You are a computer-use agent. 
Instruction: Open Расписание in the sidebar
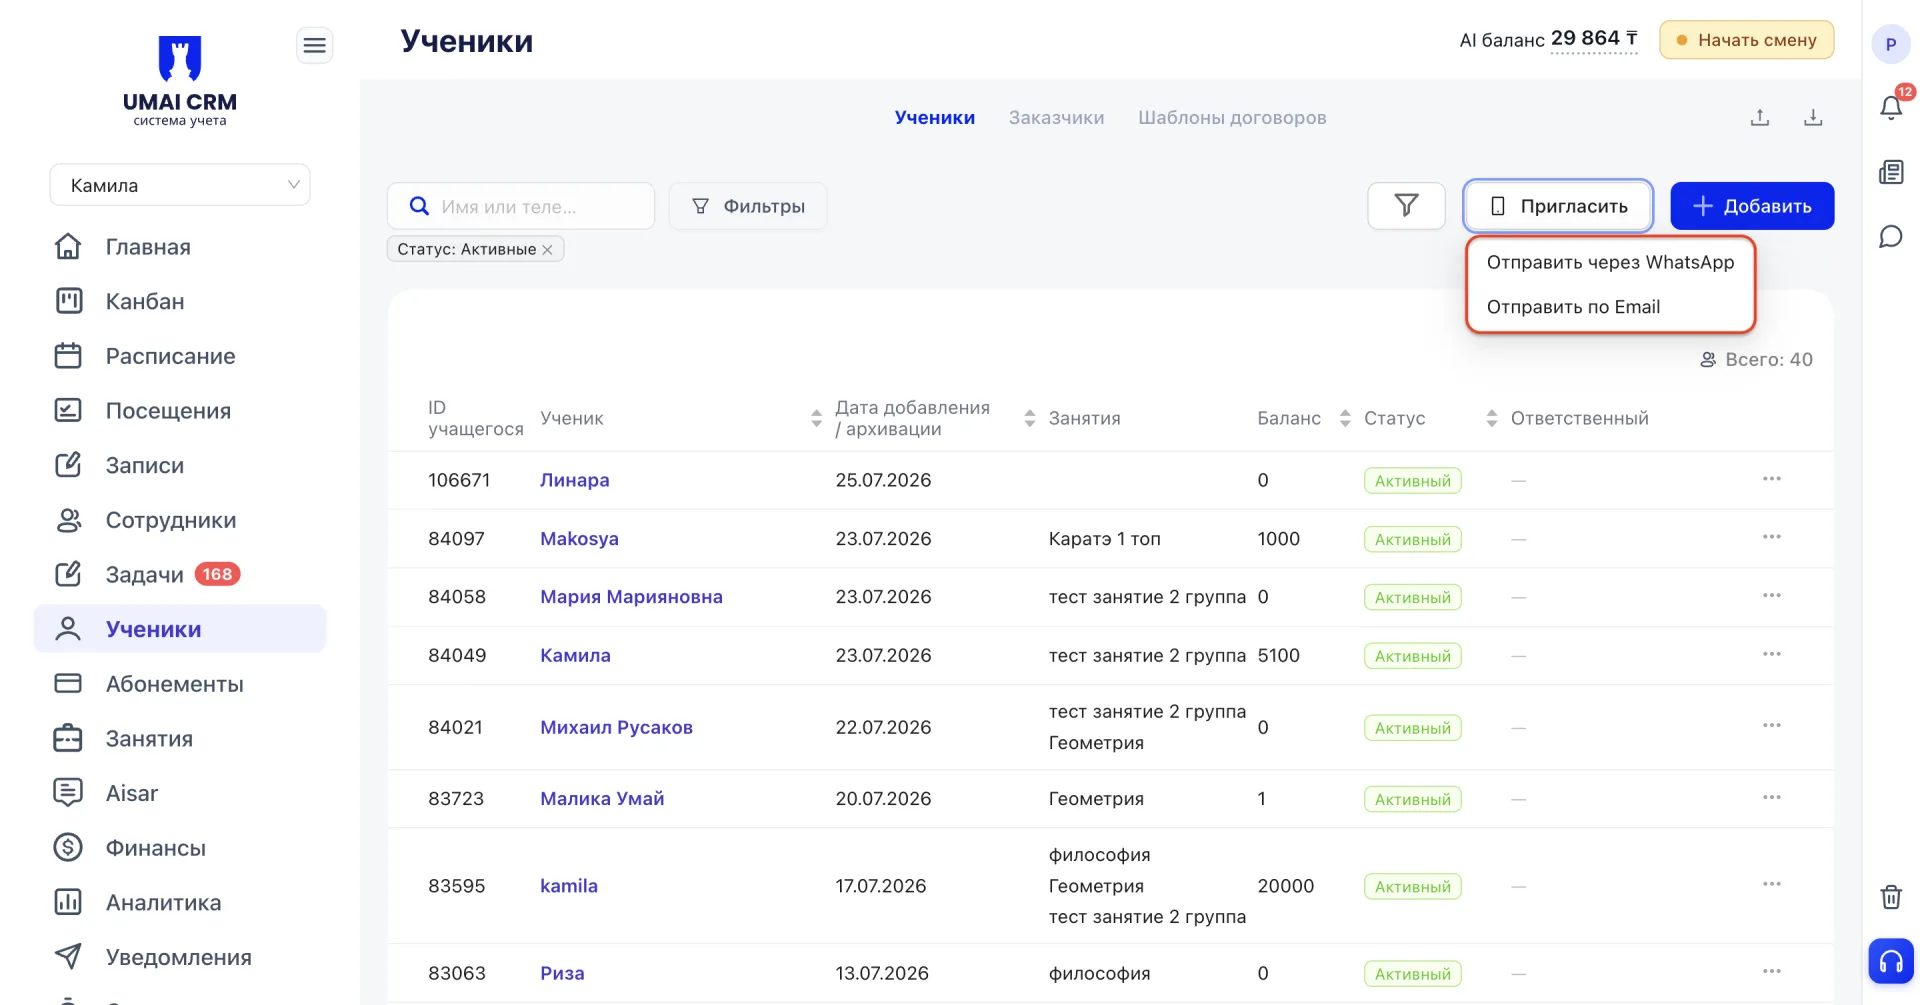click(180, 356)
